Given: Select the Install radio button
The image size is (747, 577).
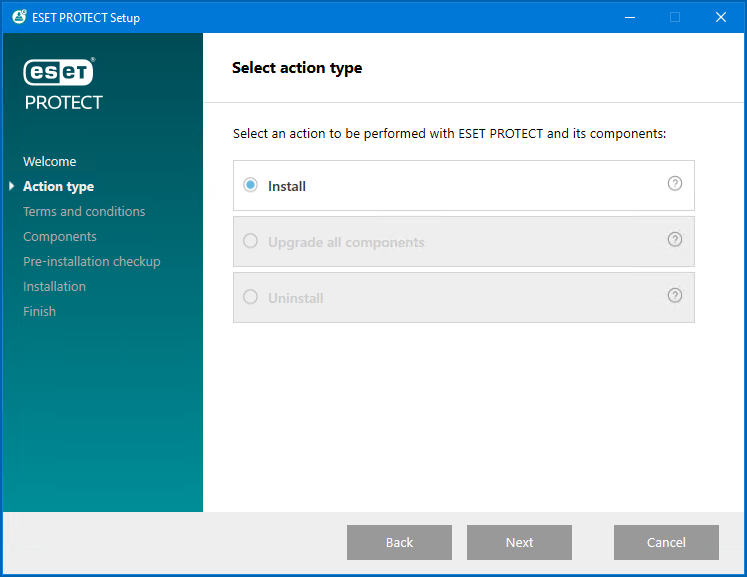Looking at the screenshot, I should point(250,186).
